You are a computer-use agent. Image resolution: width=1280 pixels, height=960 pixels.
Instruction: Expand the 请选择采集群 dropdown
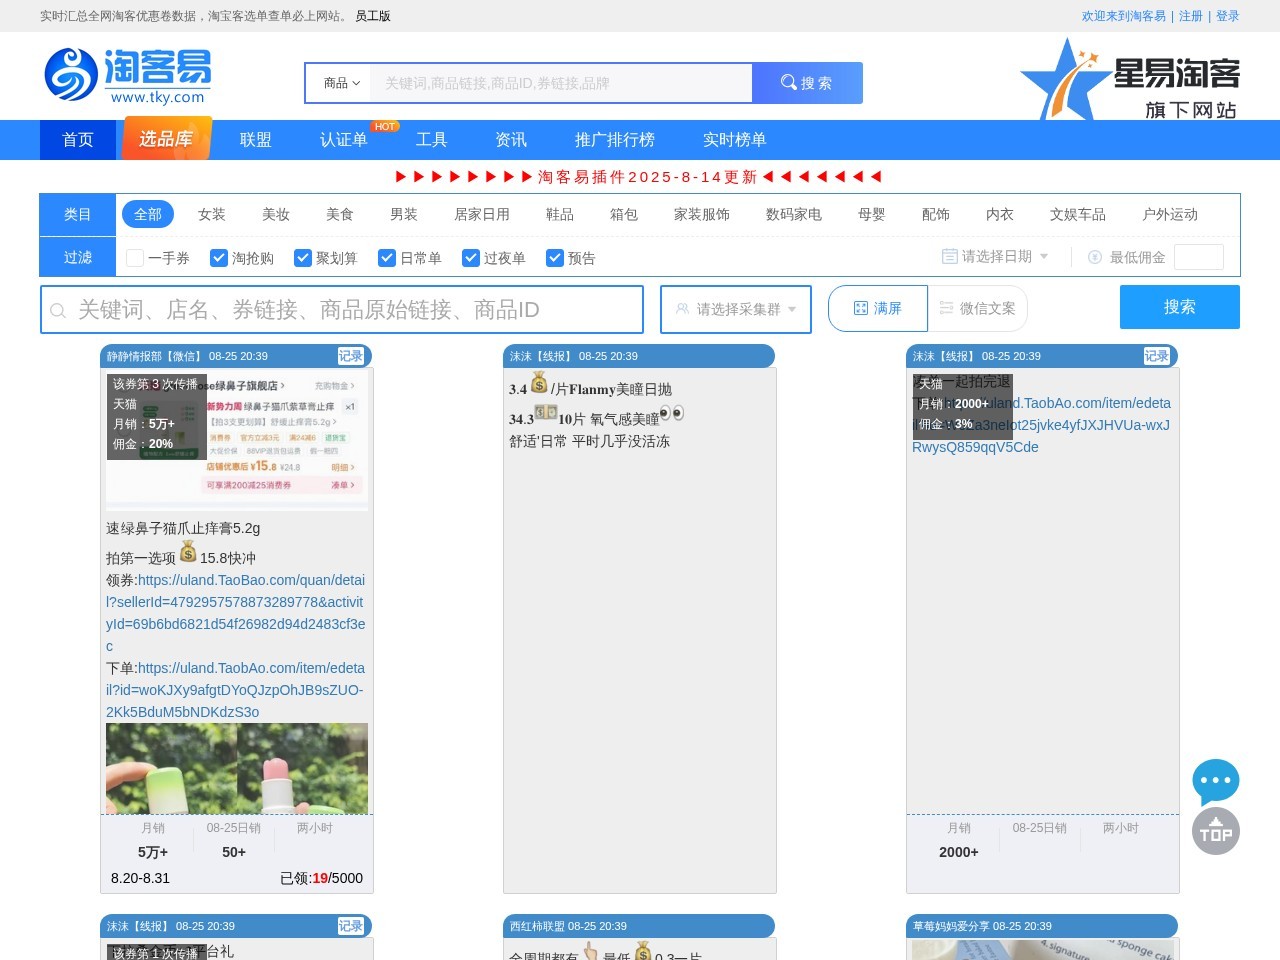tap(736, 309)
